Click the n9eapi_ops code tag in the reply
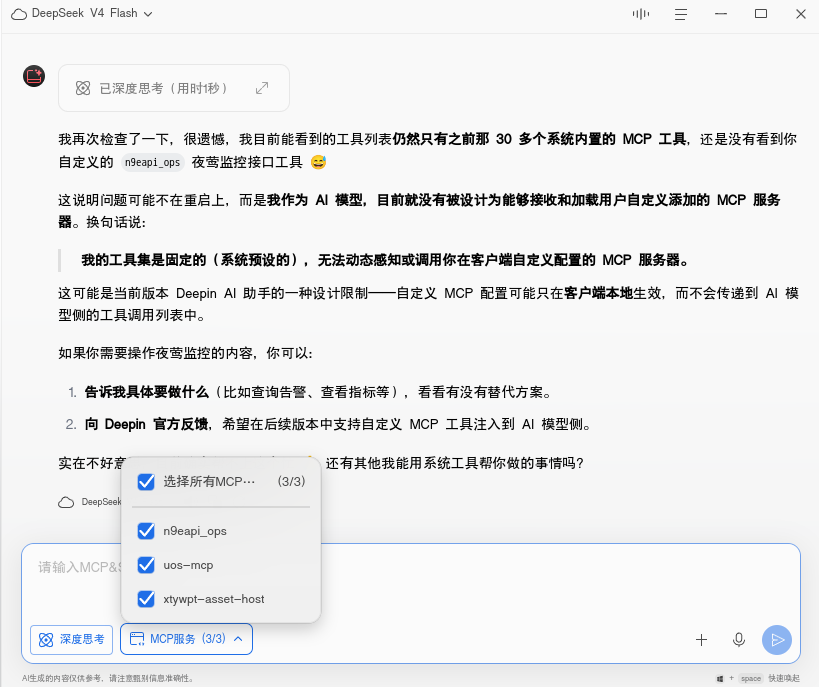The image size is (819, 687). click(x=153, y=162)
